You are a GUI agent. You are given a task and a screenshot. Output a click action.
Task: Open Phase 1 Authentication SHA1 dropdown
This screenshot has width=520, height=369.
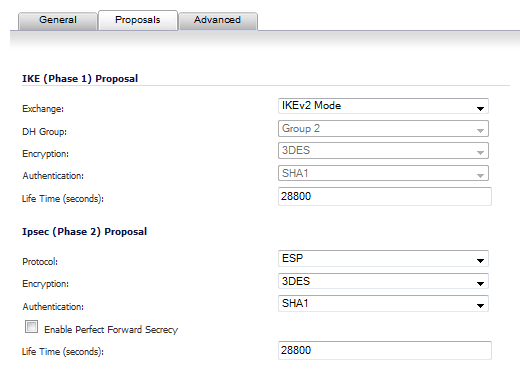click(383, 173)
